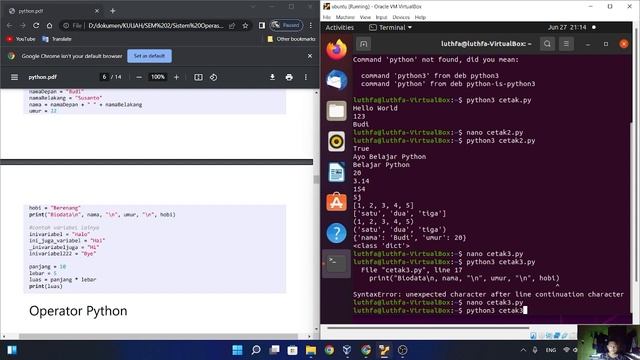Open Ubuntu Activities overview

(x=340, y=27)
